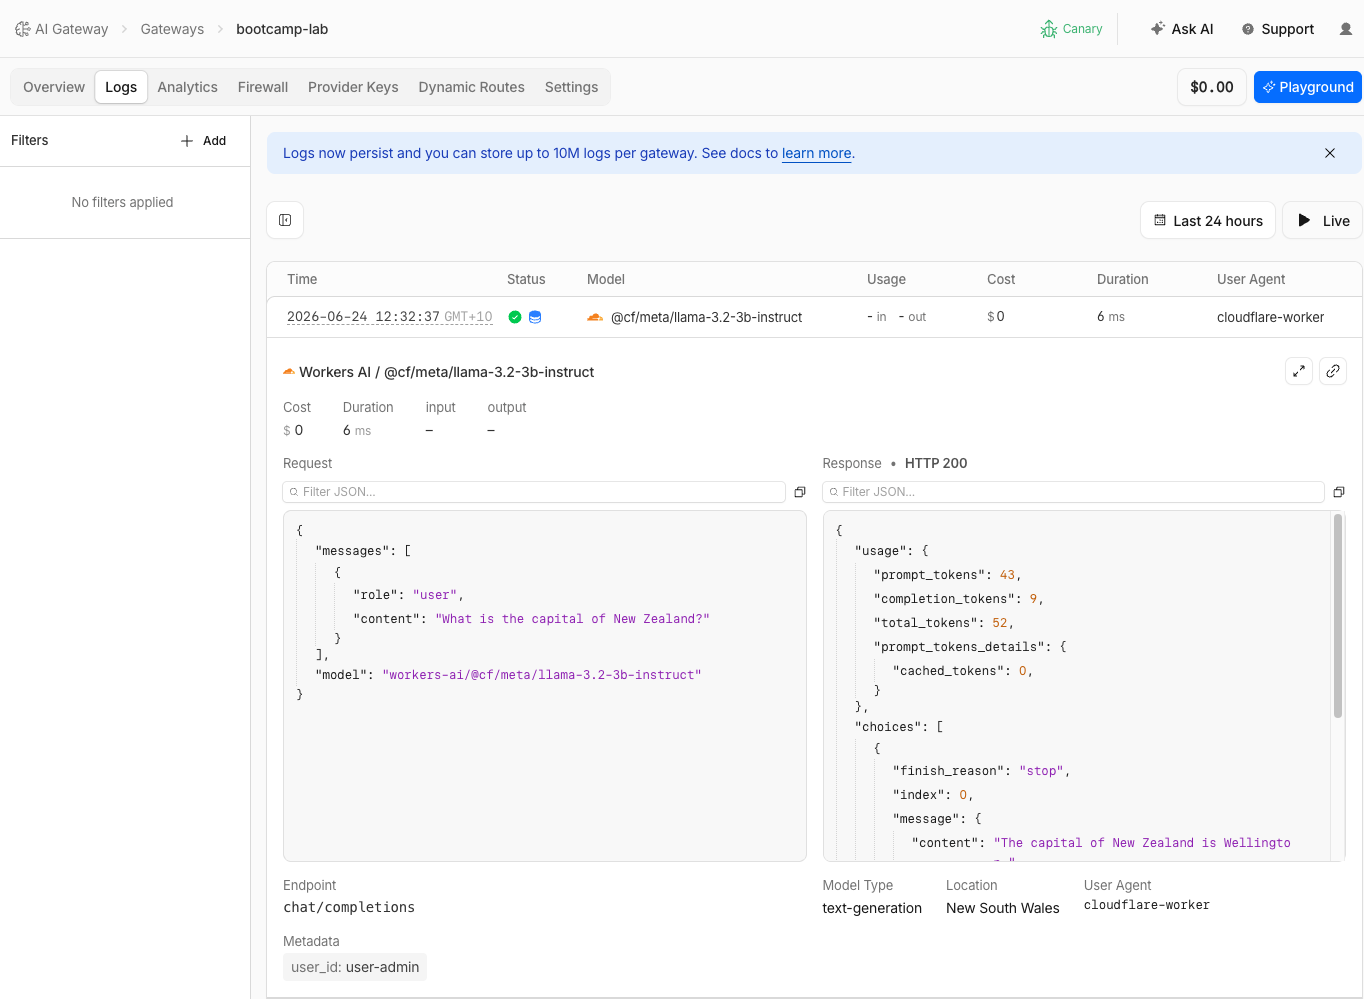Open the Analytics tab
The width and height of the screenshot is (1364, 999).
point(187,87)
